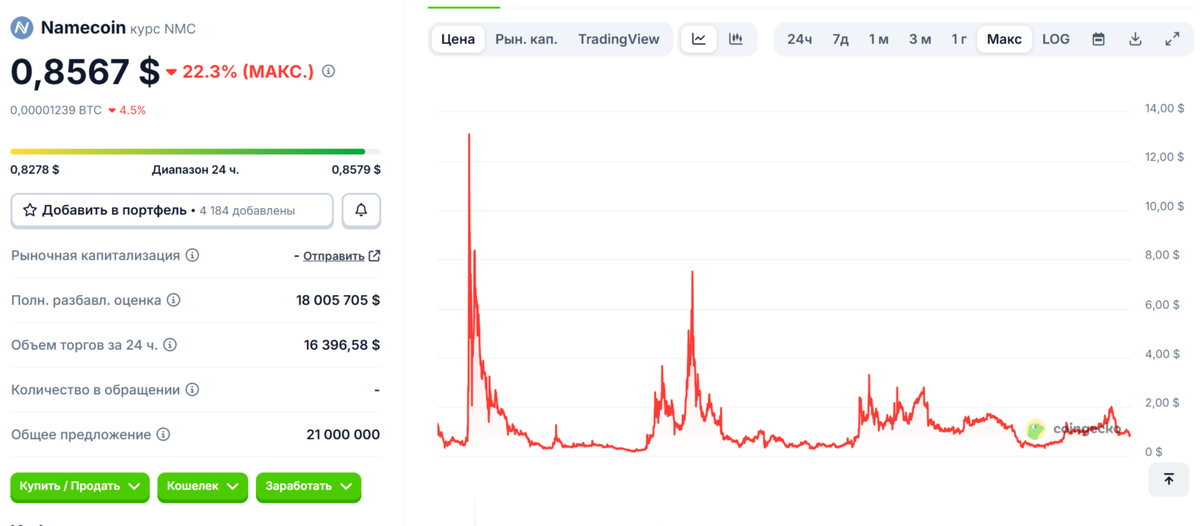Open the calendar date range picker

[x=1099, y=39]
